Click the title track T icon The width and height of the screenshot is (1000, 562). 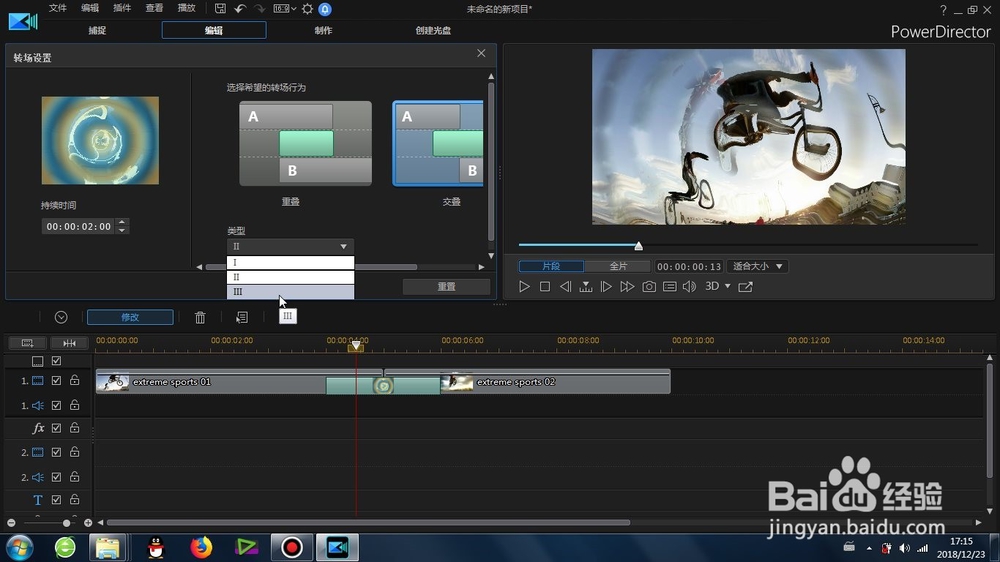pyautogui.click(x=38, y=500)
